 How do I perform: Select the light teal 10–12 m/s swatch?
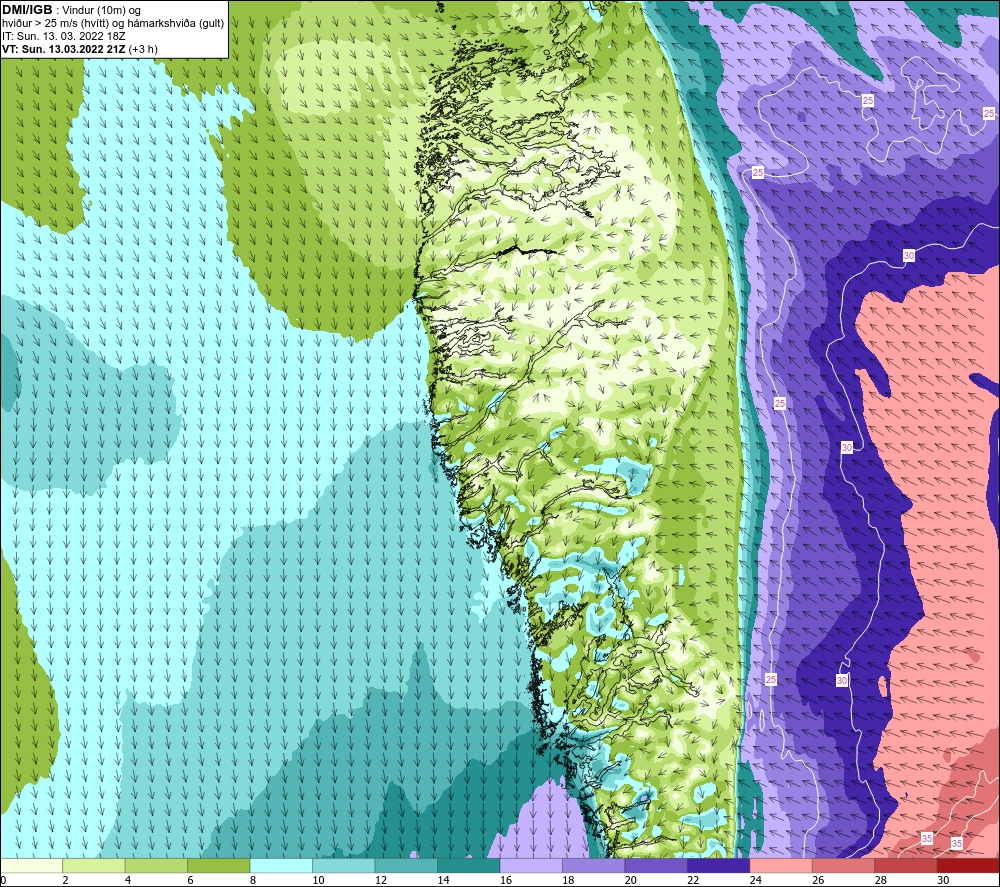click(x=344, y=865)
